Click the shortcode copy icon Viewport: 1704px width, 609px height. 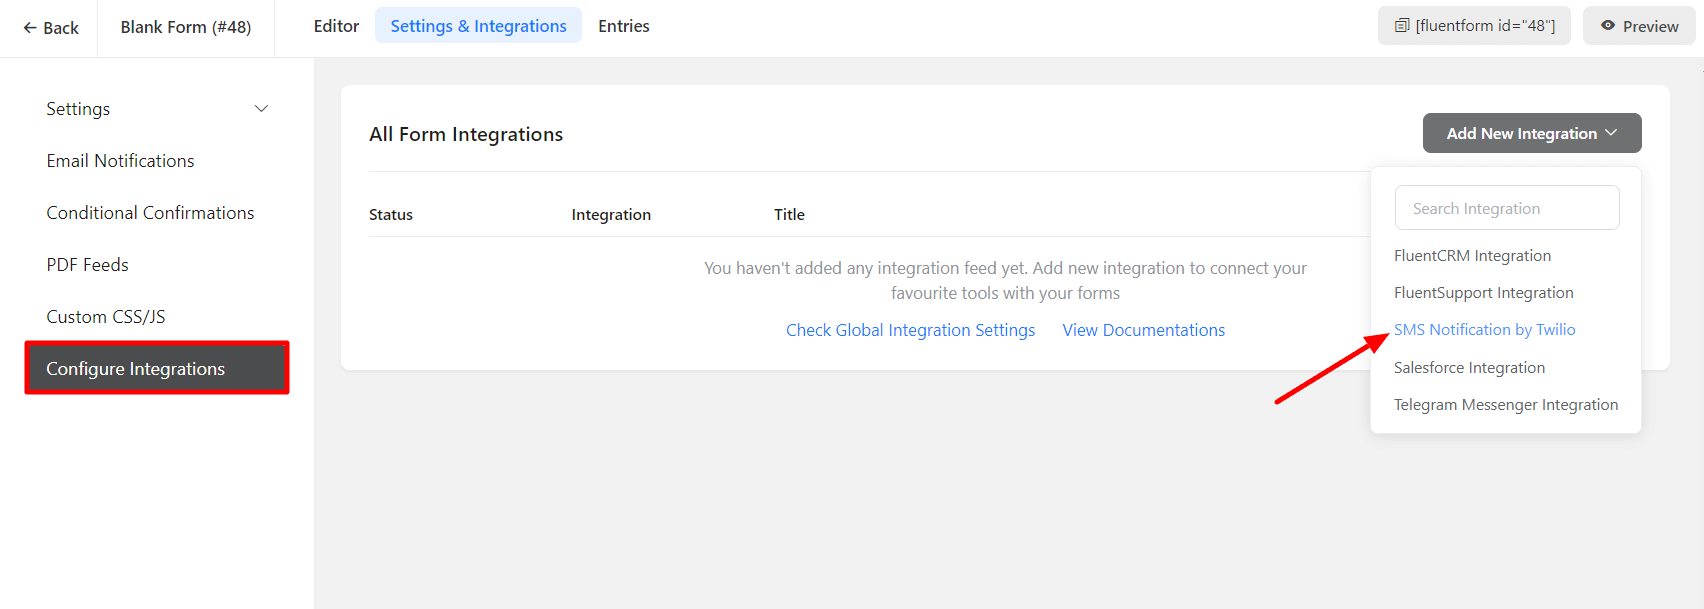point(1402,26)
